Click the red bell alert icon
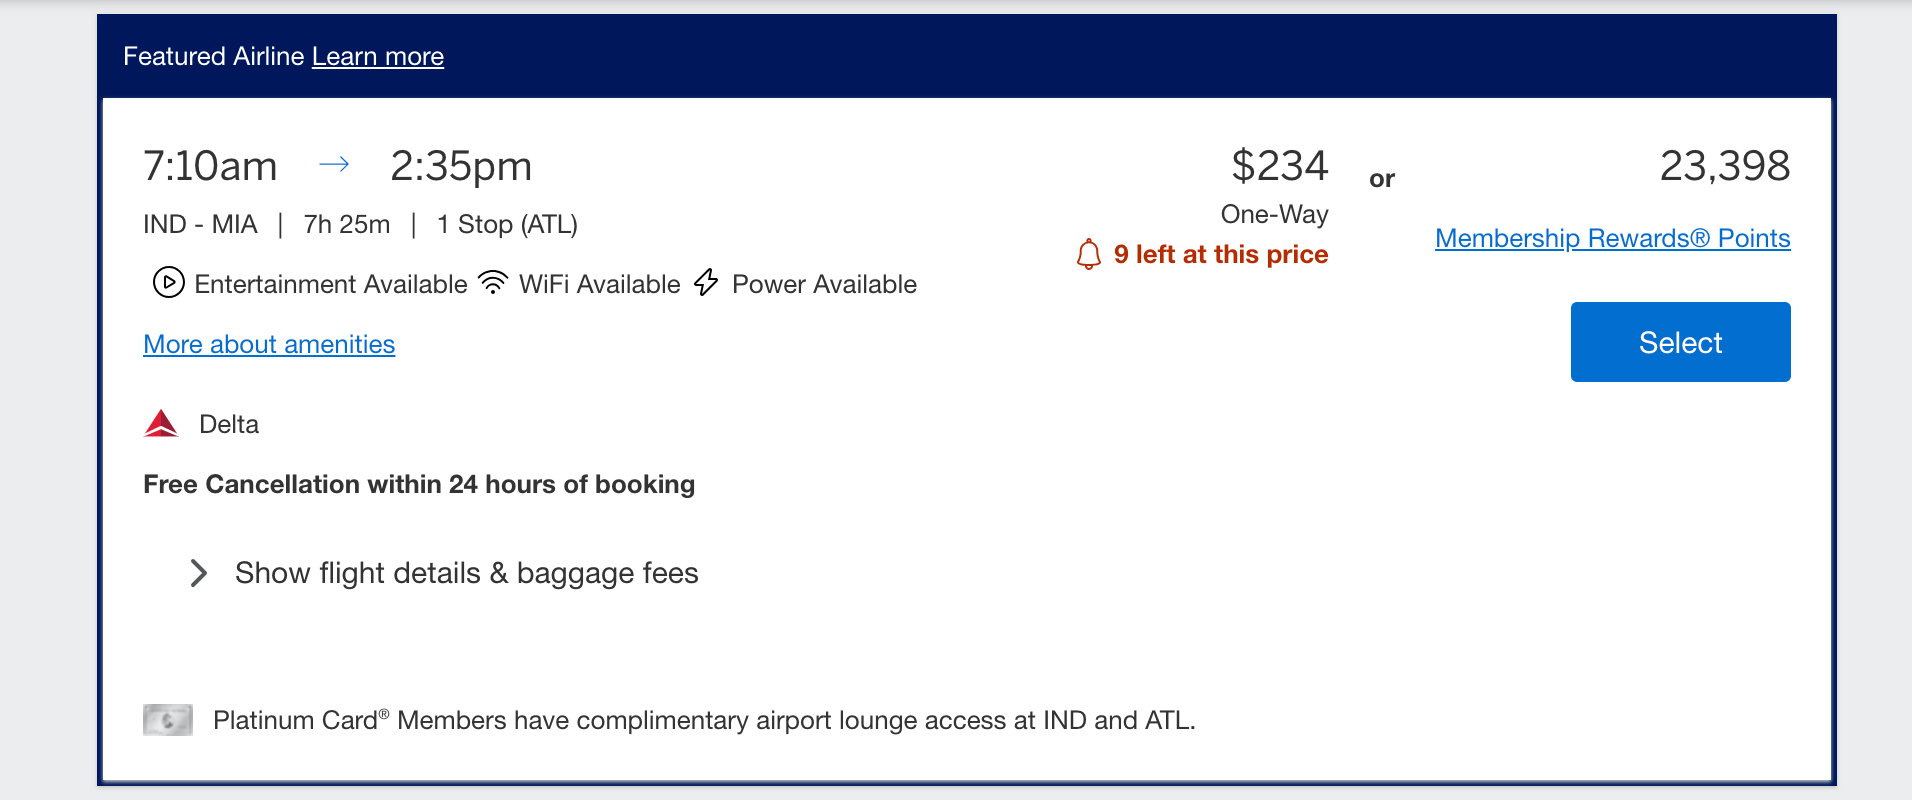1912x800 pixels. (x=1089, y=254)
